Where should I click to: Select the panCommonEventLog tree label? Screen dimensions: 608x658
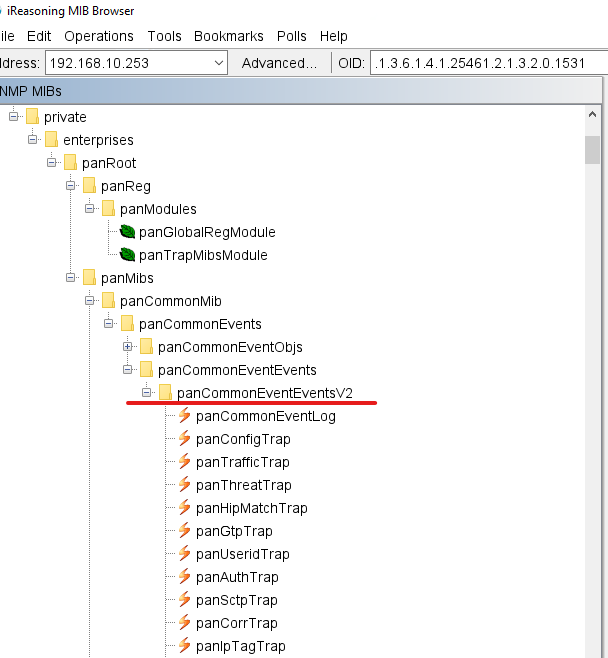[266, 416]
